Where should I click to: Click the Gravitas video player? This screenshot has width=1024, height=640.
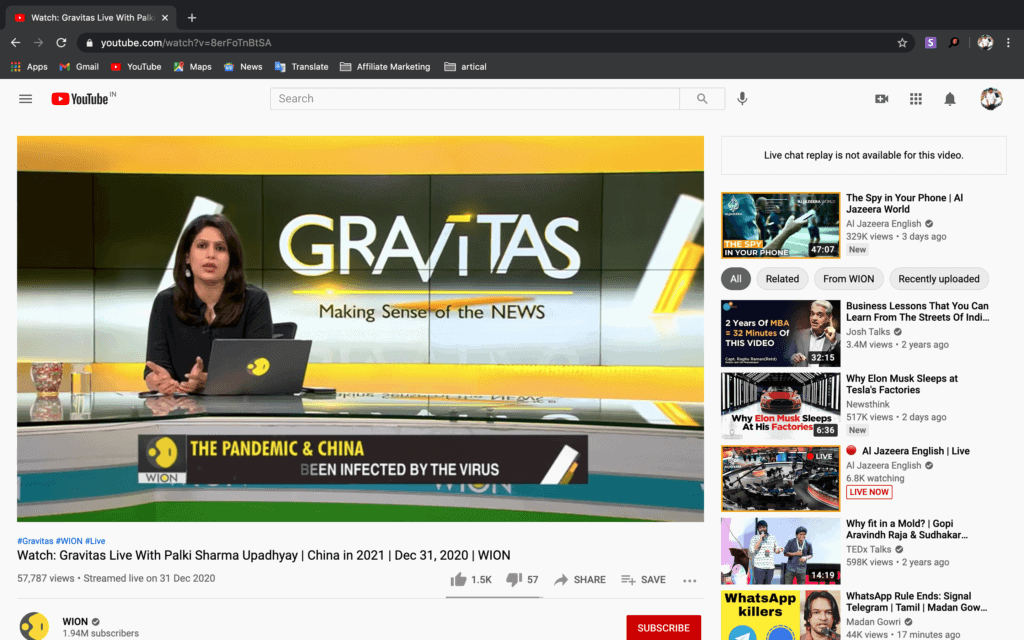(x=360, y=328)
